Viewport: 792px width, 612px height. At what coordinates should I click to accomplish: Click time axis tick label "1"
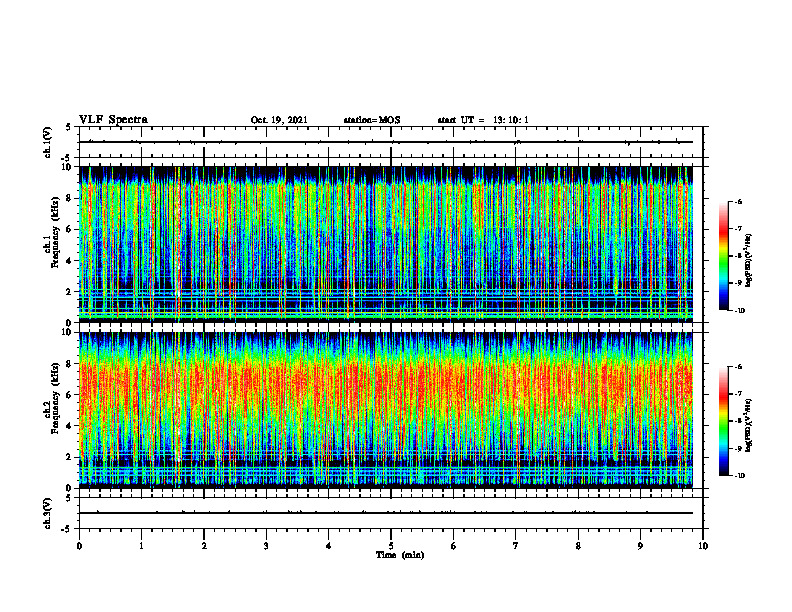click(141, 546)
